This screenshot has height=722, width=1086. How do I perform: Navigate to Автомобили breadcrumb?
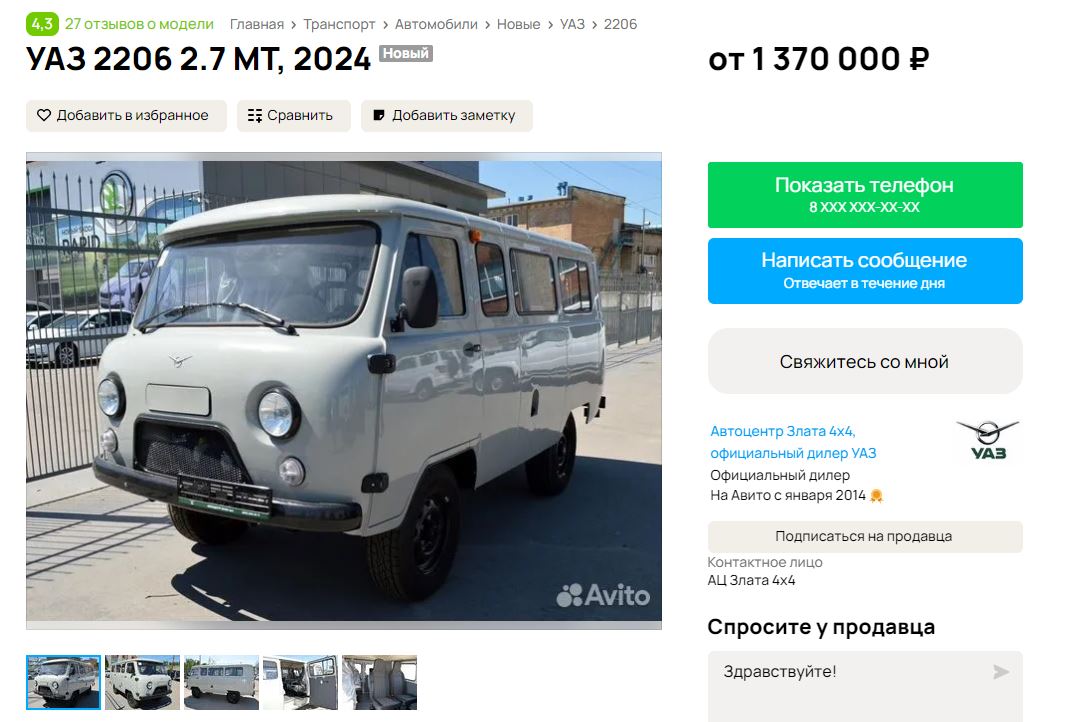436,24
